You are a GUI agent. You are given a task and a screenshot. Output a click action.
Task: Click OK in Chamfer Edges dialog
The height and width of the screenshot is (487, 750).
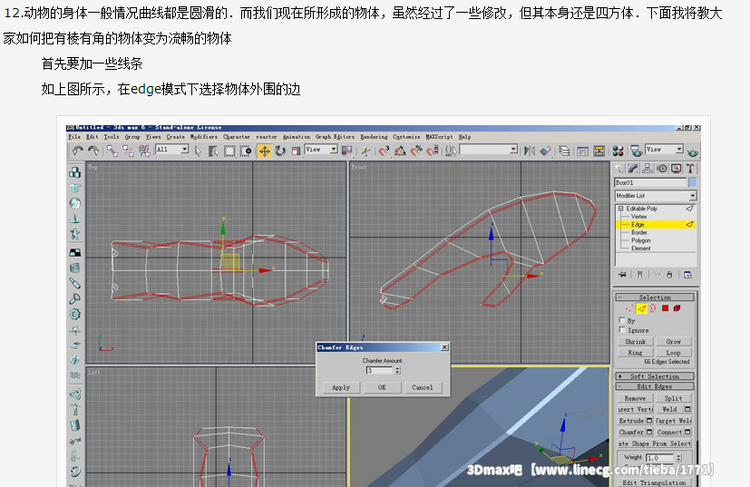point(382,387)
